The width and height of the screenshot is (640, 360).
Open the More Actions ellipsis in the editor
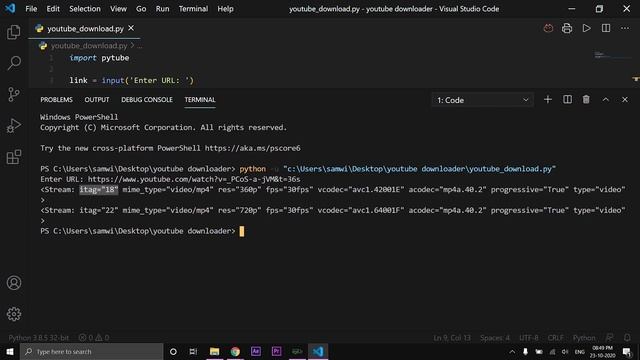[625, 28]
